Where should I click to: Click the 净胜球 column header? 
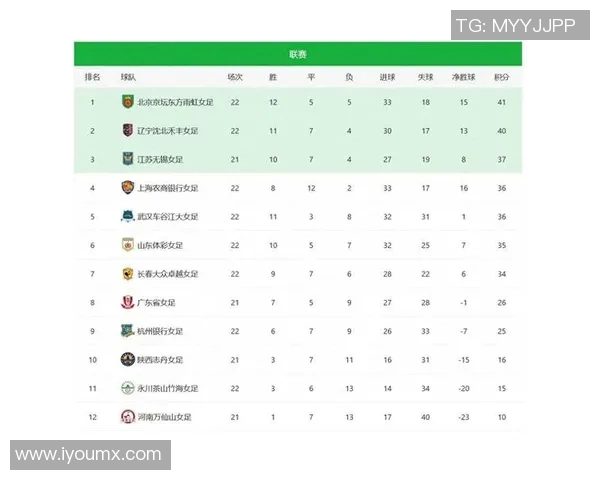point(463,76)
